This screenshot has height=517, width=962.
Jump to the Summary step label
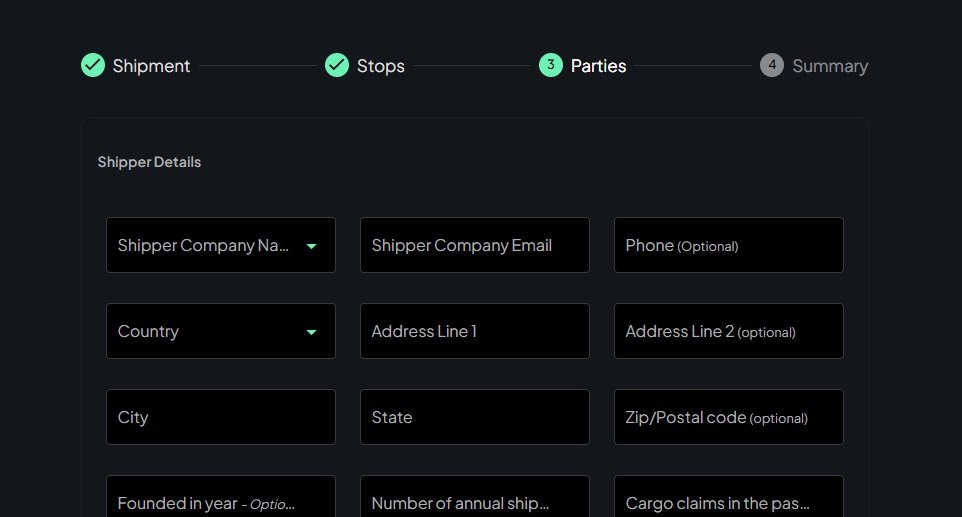tap(830, 66)
